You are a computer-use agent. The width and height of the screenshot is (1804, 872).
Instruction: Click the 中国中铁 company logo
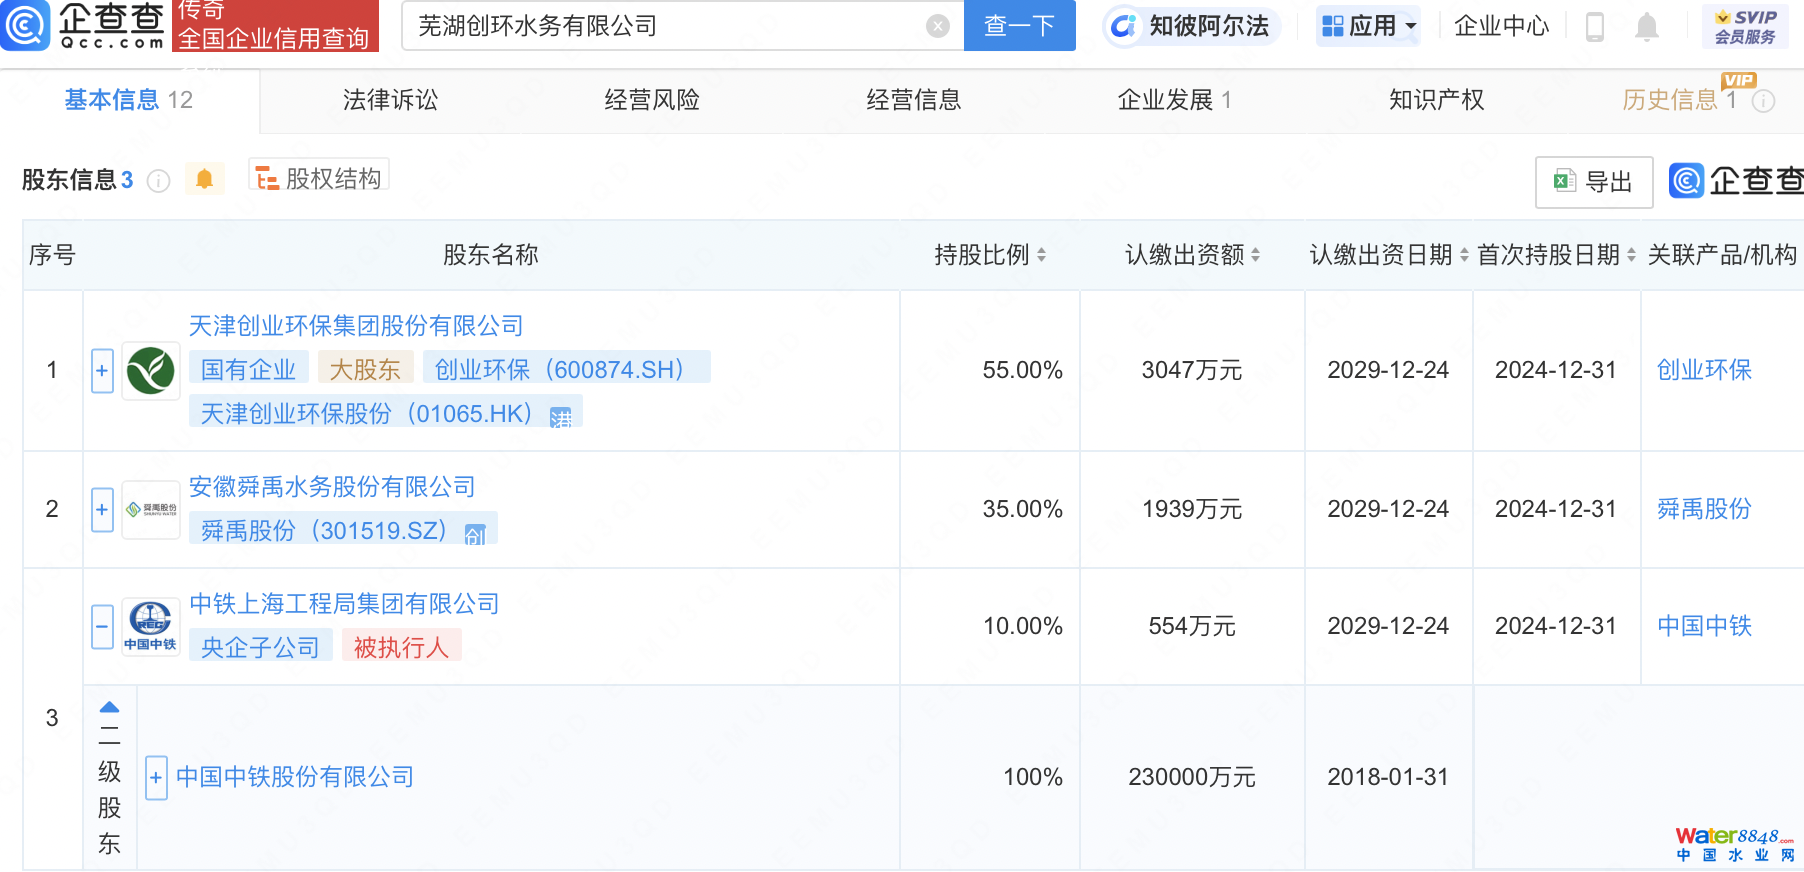(x=150, y=627)
